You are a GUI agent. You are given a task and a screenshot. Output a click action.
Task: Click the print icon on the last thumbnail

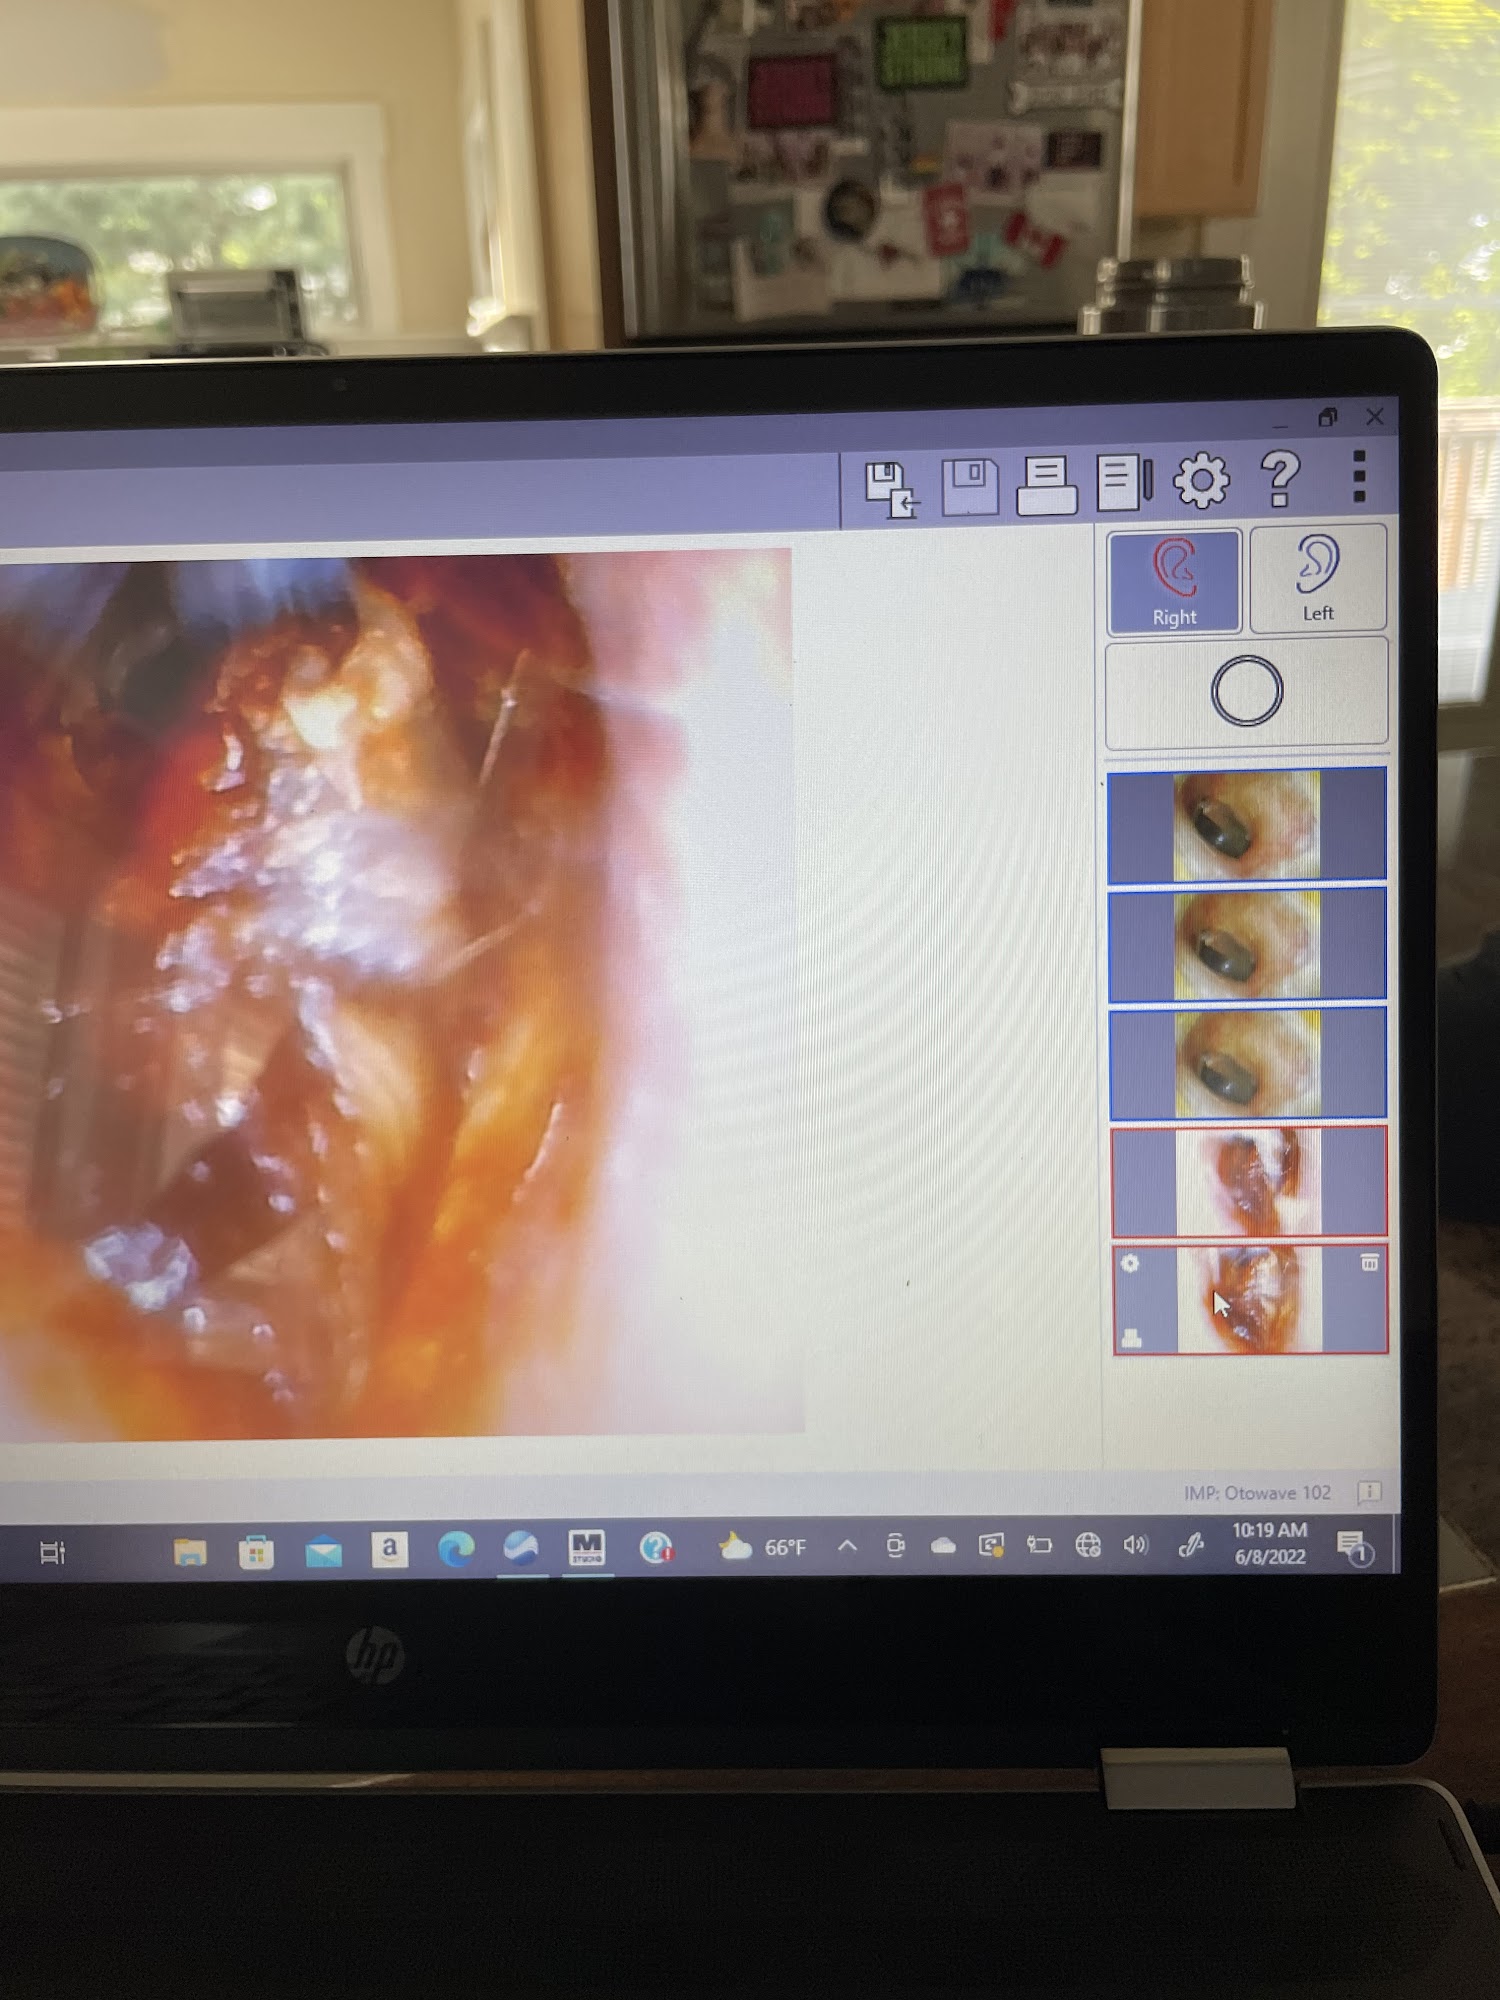[x=1132, y=1338]
